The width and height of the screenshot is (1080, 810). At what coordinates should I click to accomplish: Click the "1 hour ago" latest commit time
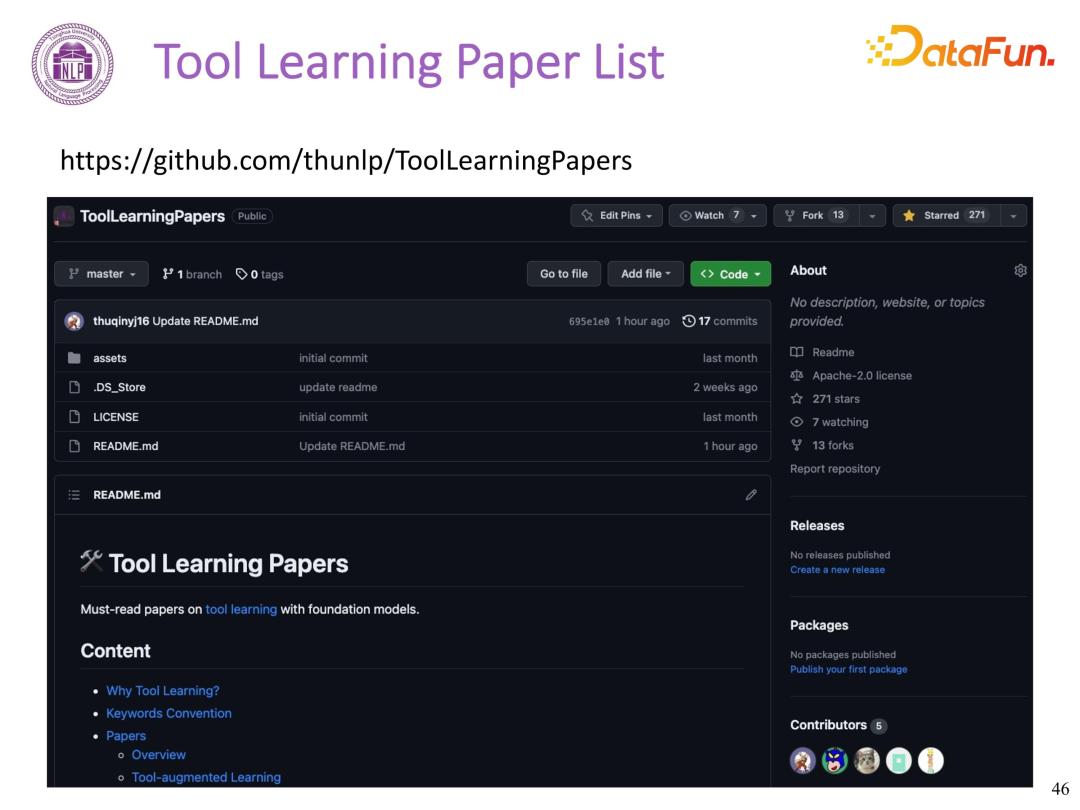[643, 321]
